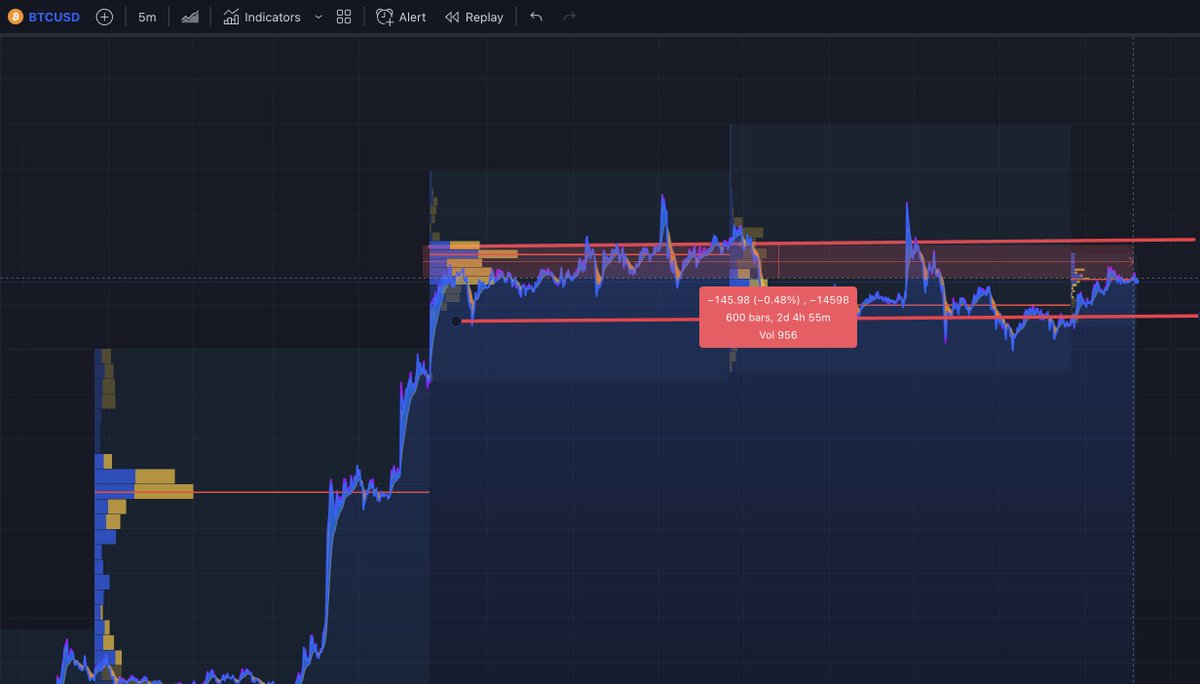Open the symbol search via BTCUSD label
Viewport: 1200px width, 684px height.
click(x=55, y=16)
